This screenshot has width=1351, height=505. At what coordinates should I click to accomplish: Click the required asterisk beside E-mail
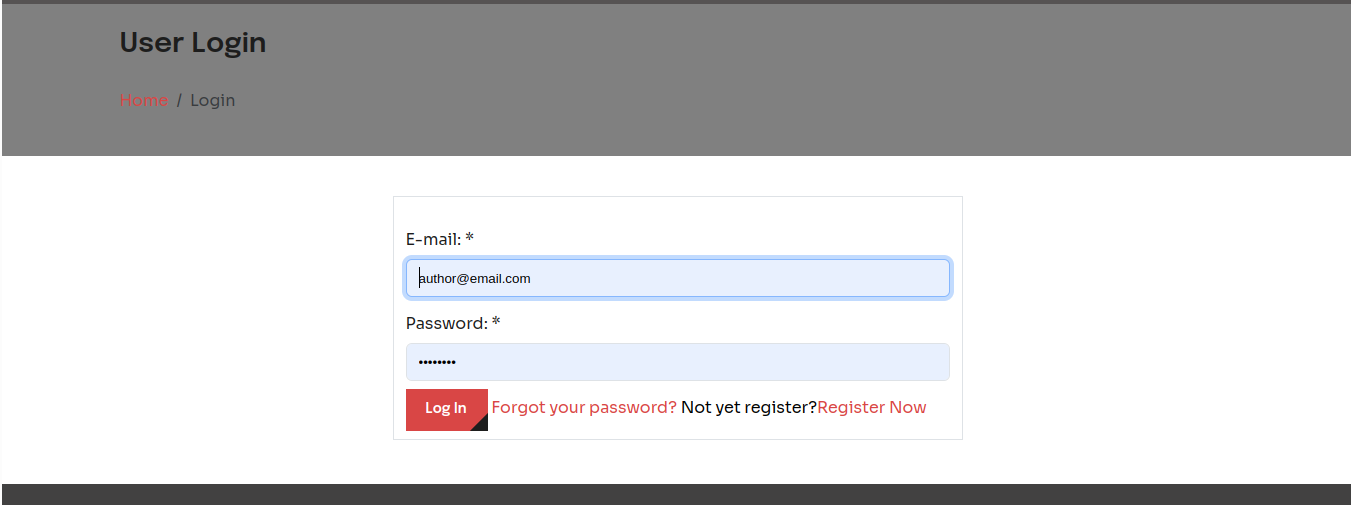tap(470, 238)
